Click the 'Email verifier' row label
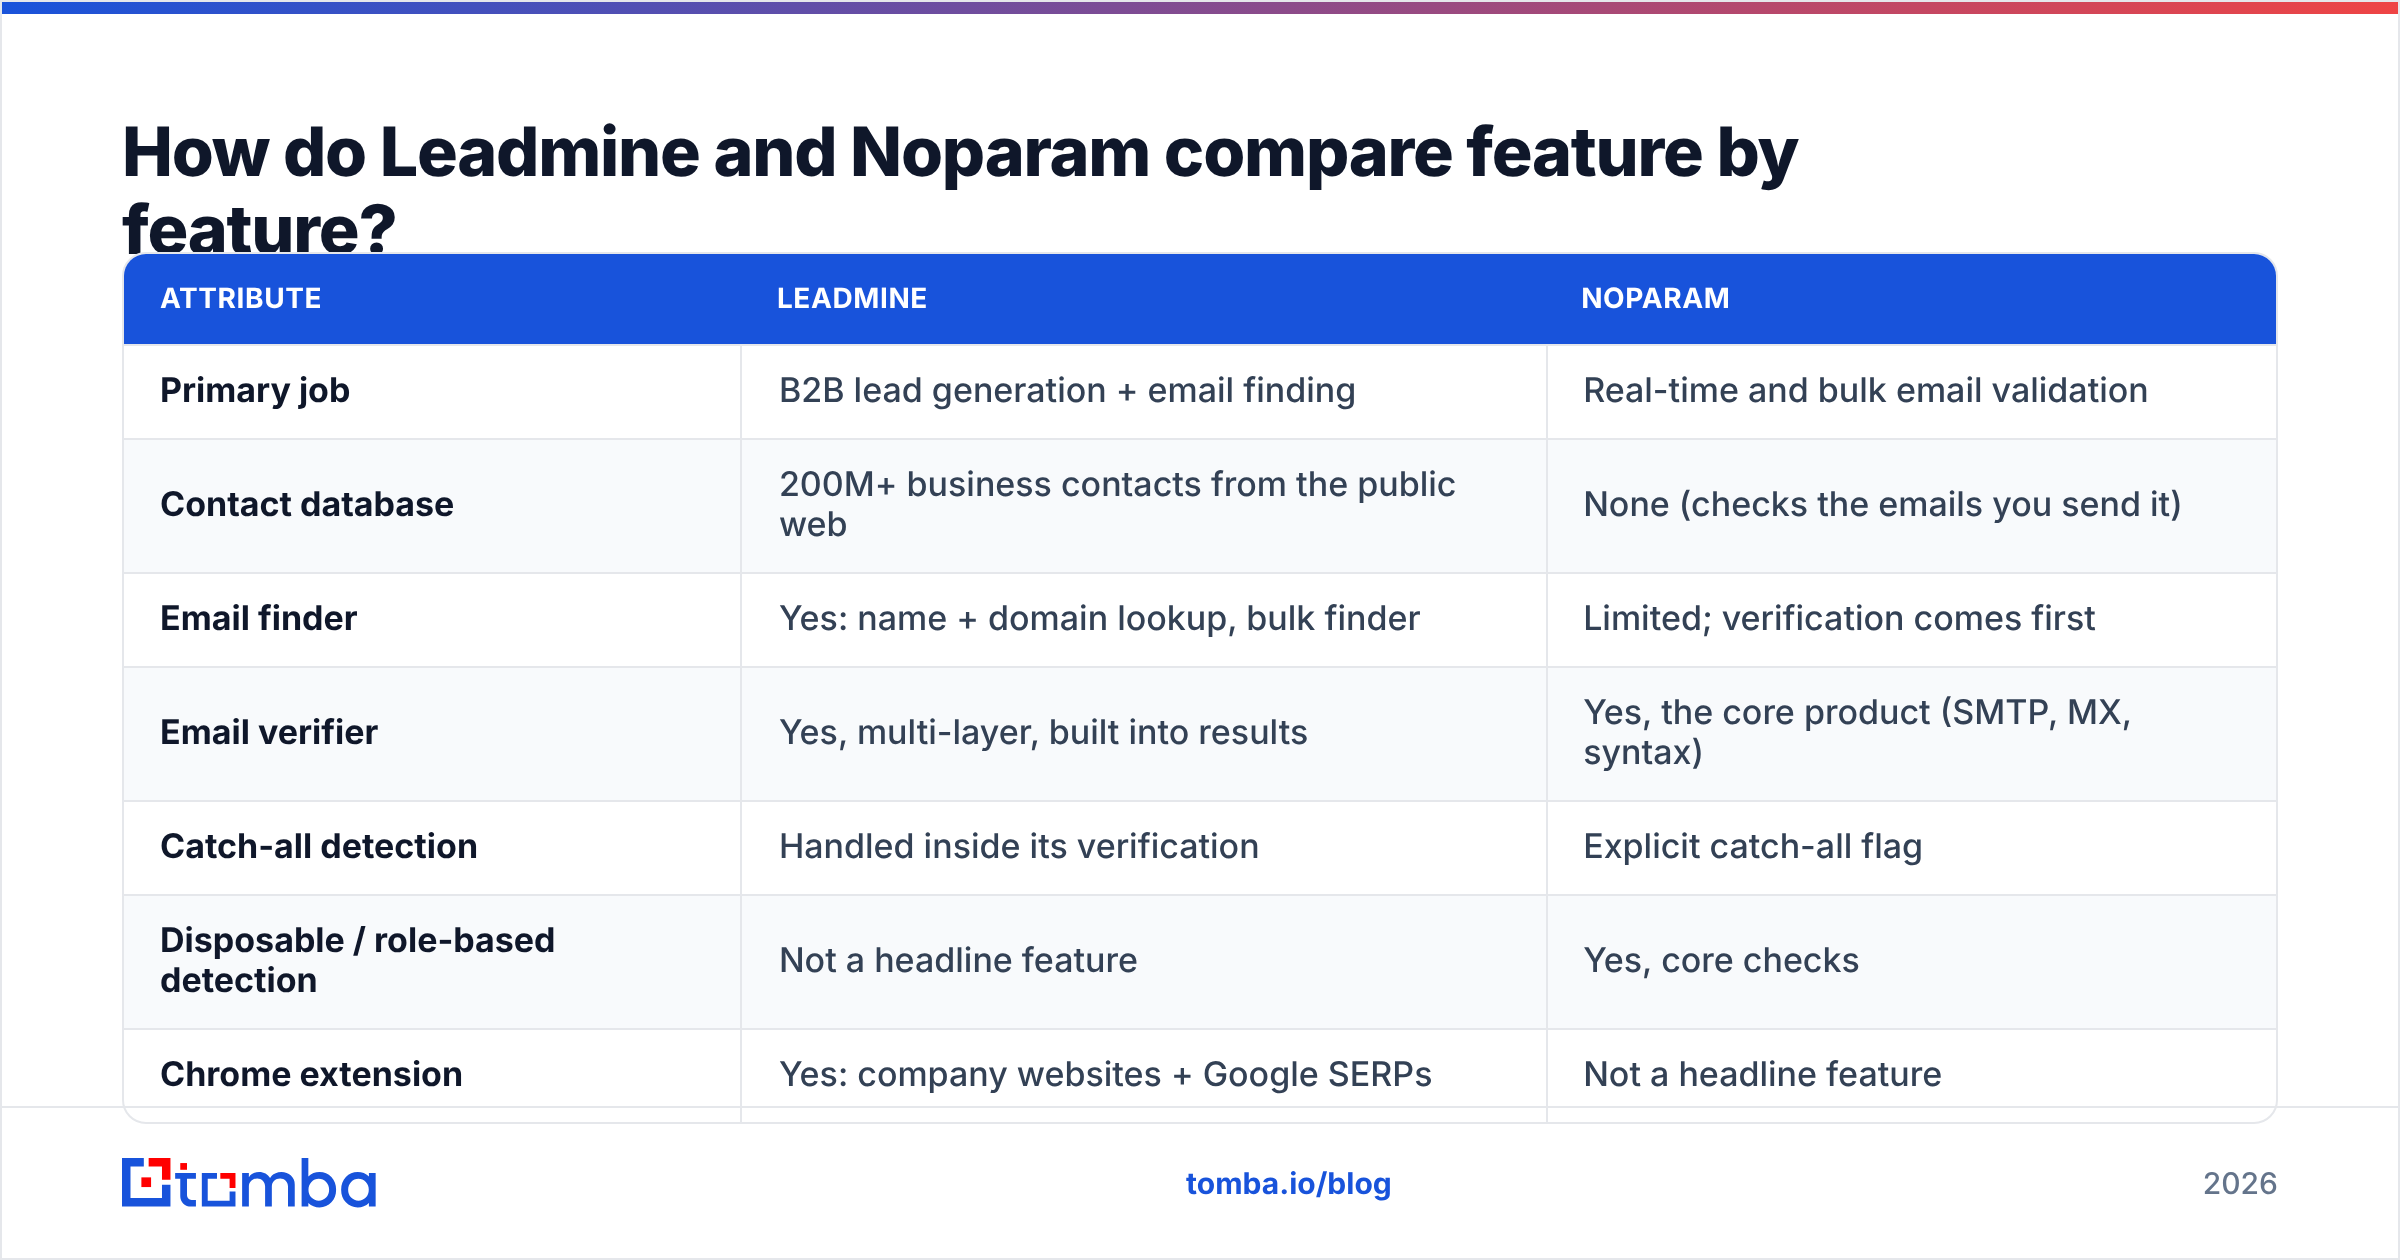The image size is (2400, 1260). click(269, 732)
